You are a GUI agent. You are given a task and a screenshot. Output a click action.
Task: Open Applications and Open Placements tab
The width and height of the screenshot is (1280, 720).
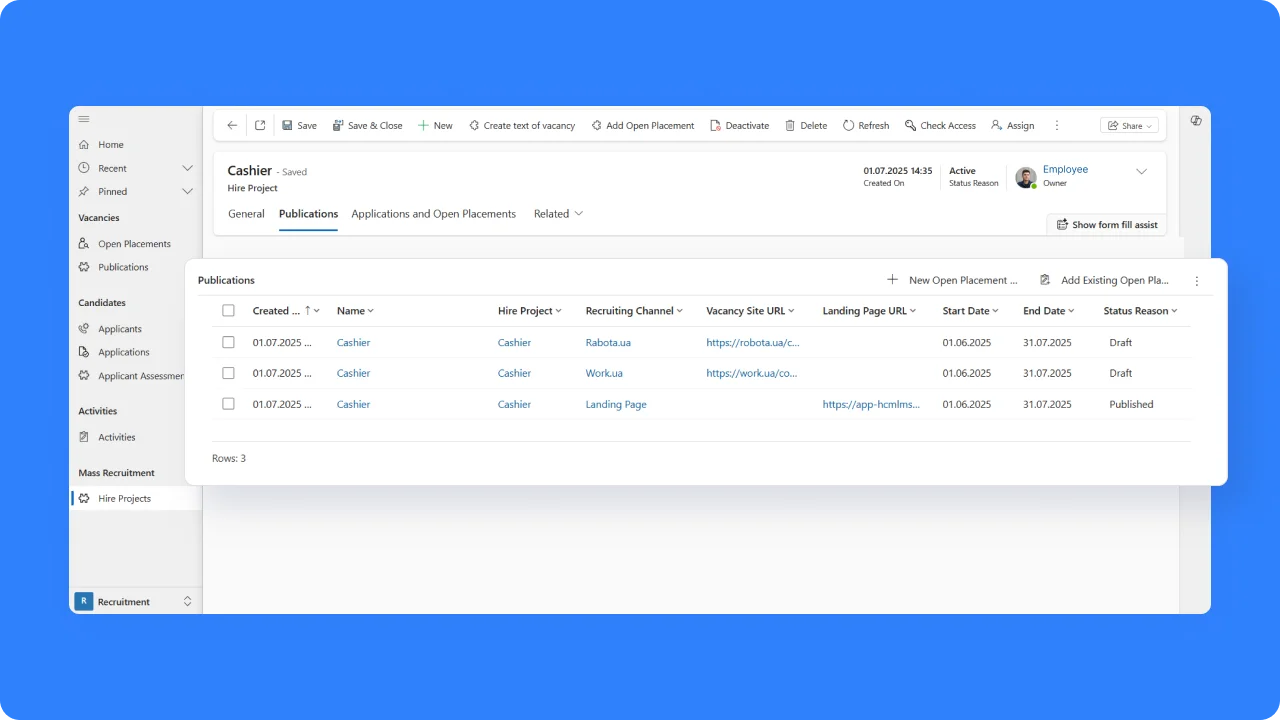point(433,214)
